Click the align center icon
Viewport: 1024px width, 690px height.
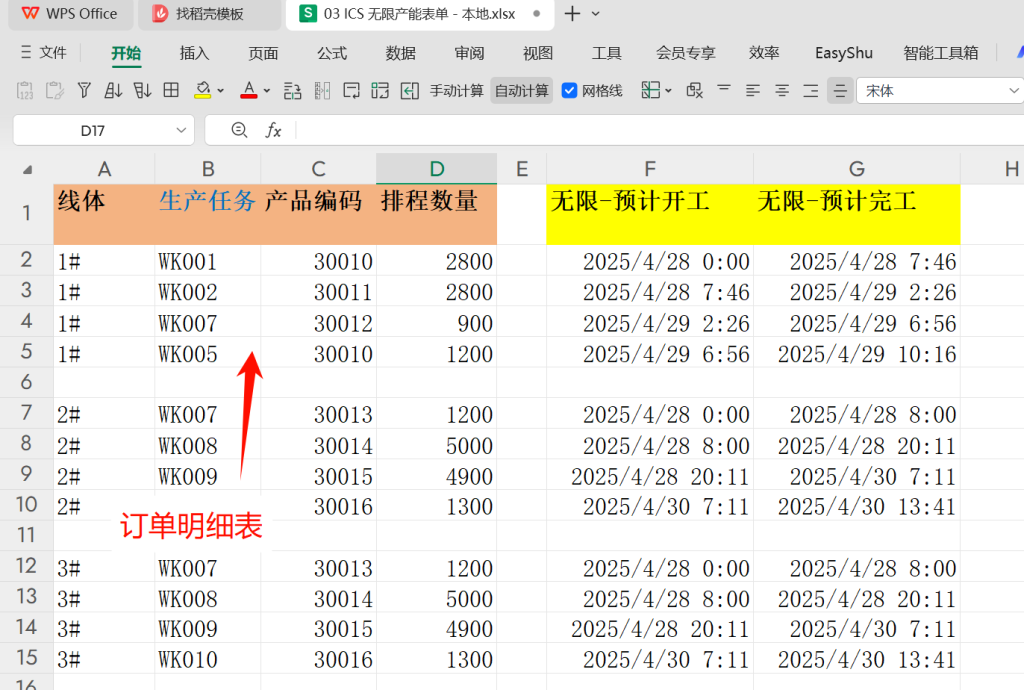point(782,91)
